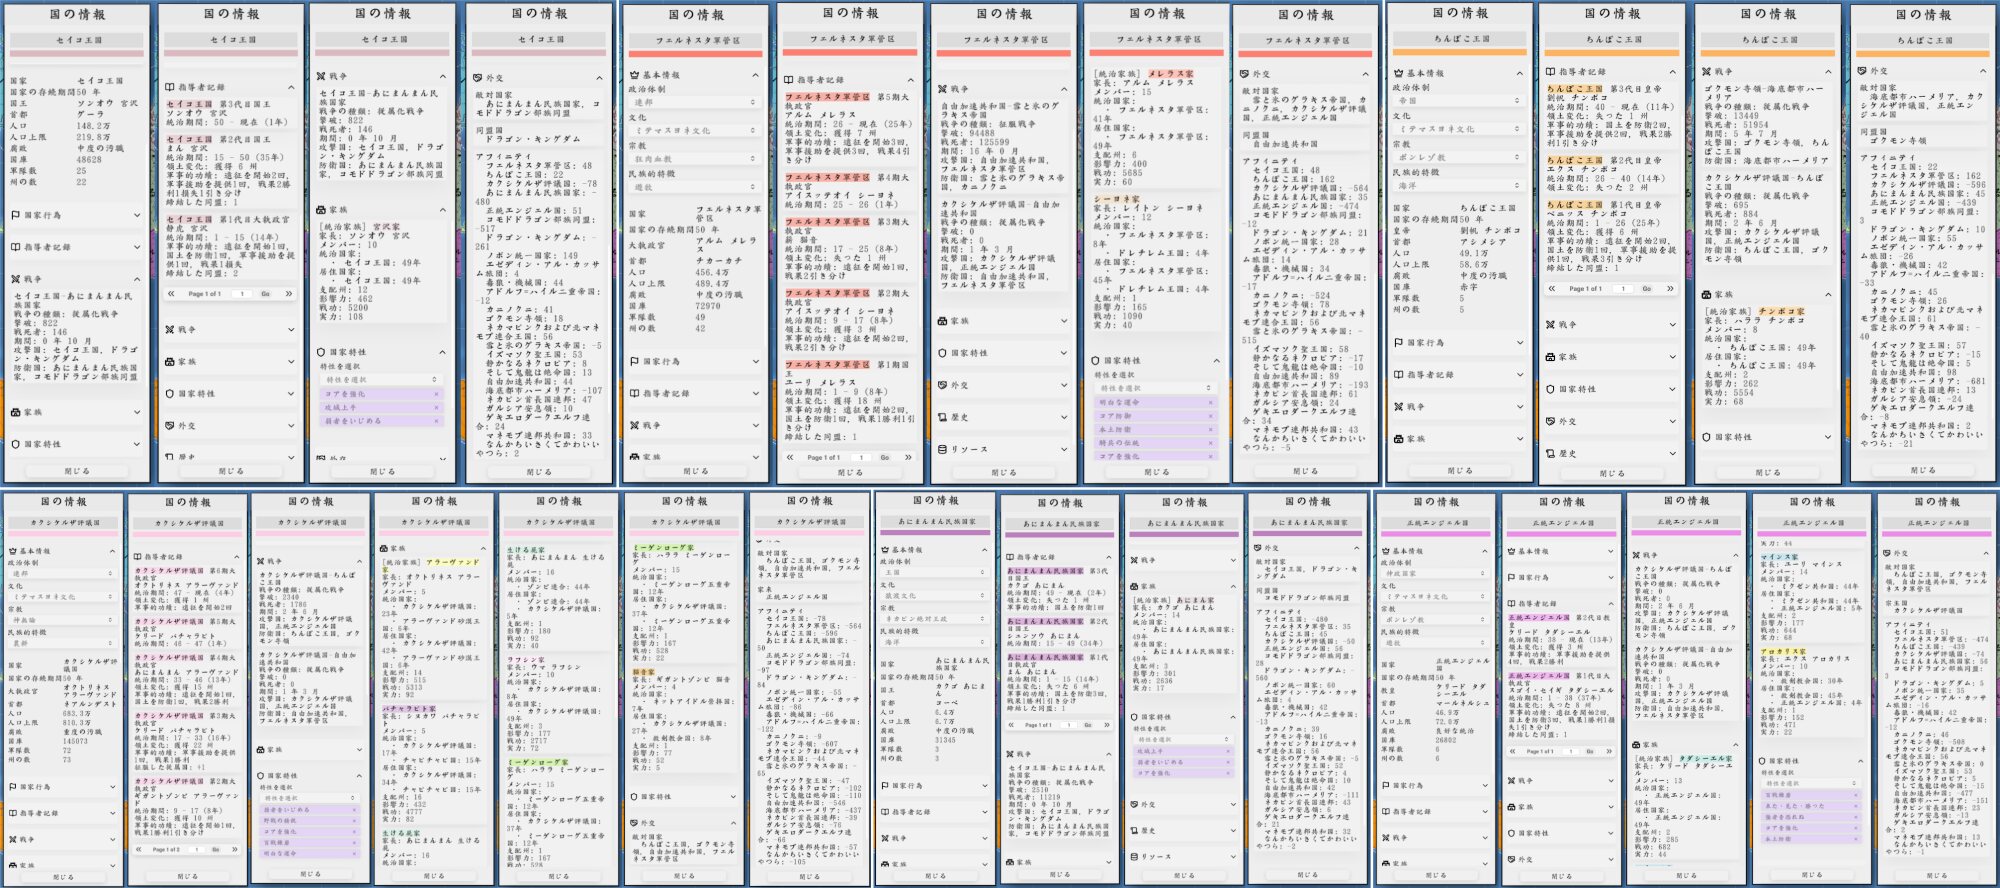
Task: Open 宗教 dropdown in フェルネスタ軍管区 basic info
Action: [x=694, y=159]
